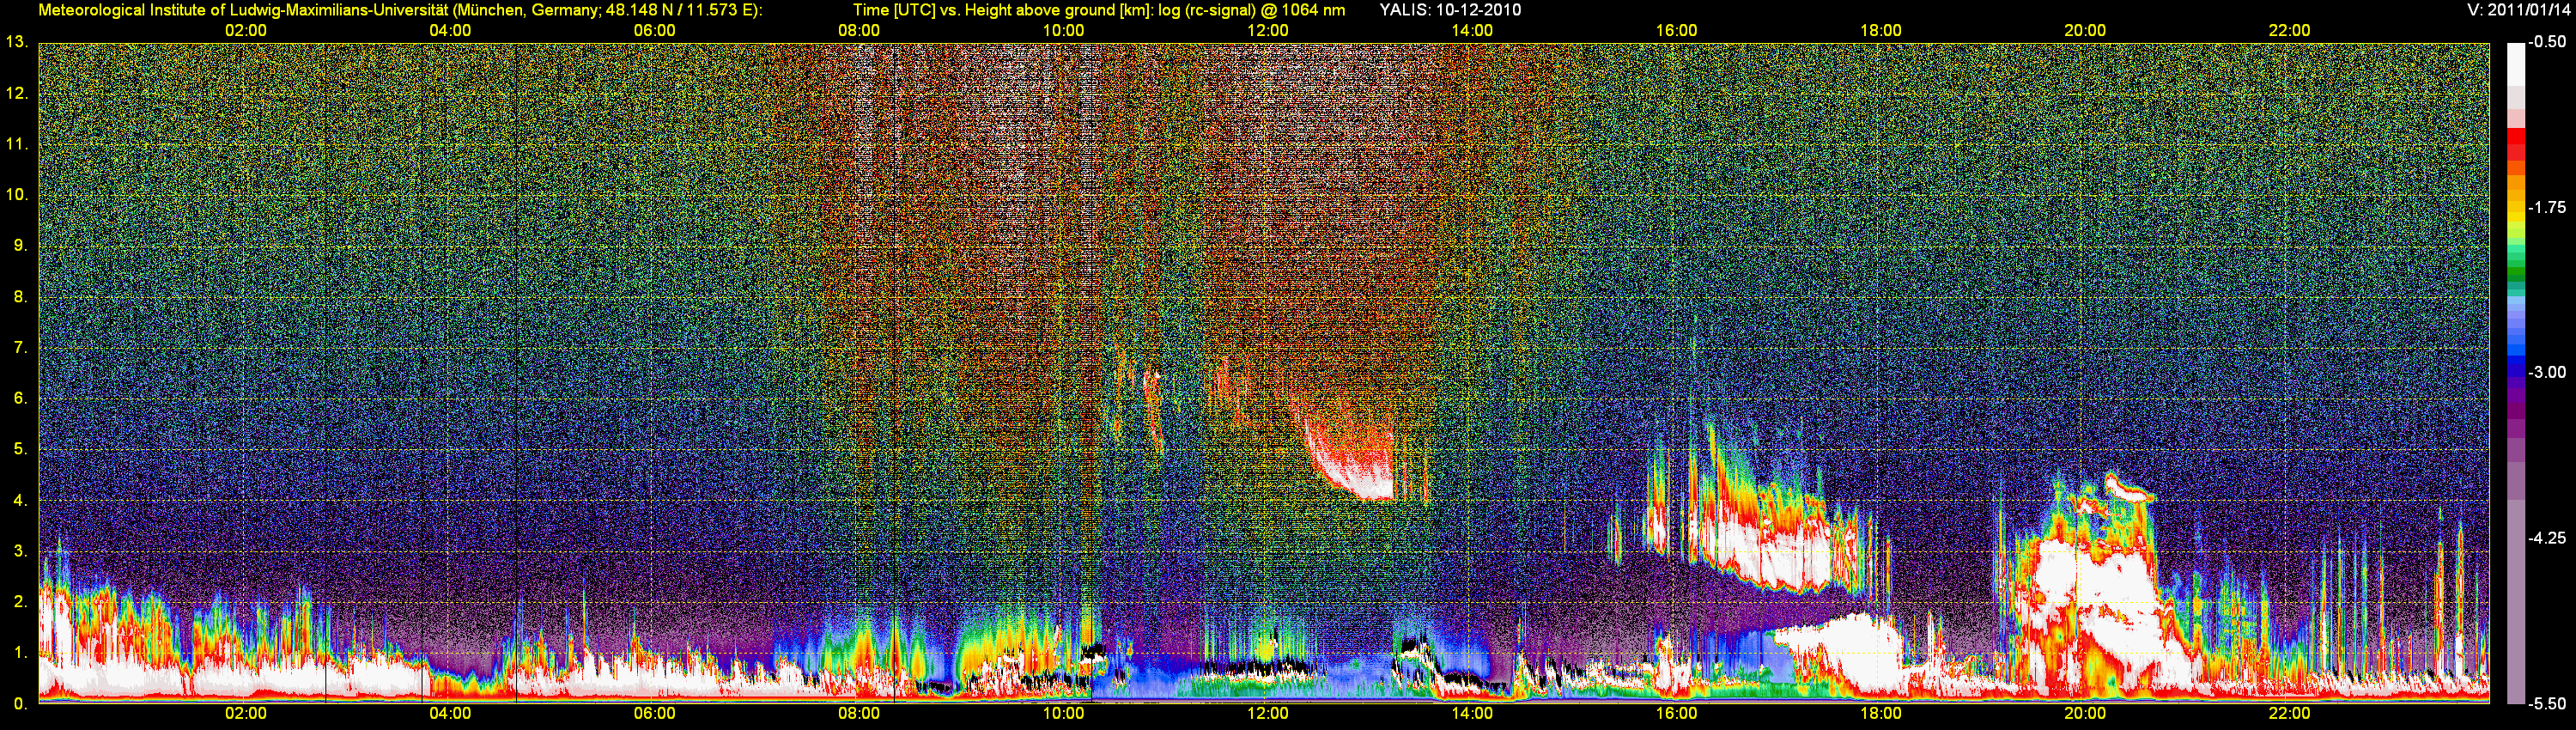Viewport: 2576px width, 730px height.
Task: Click the '12:00' label on the top time axis
Action: [1268, 31]
